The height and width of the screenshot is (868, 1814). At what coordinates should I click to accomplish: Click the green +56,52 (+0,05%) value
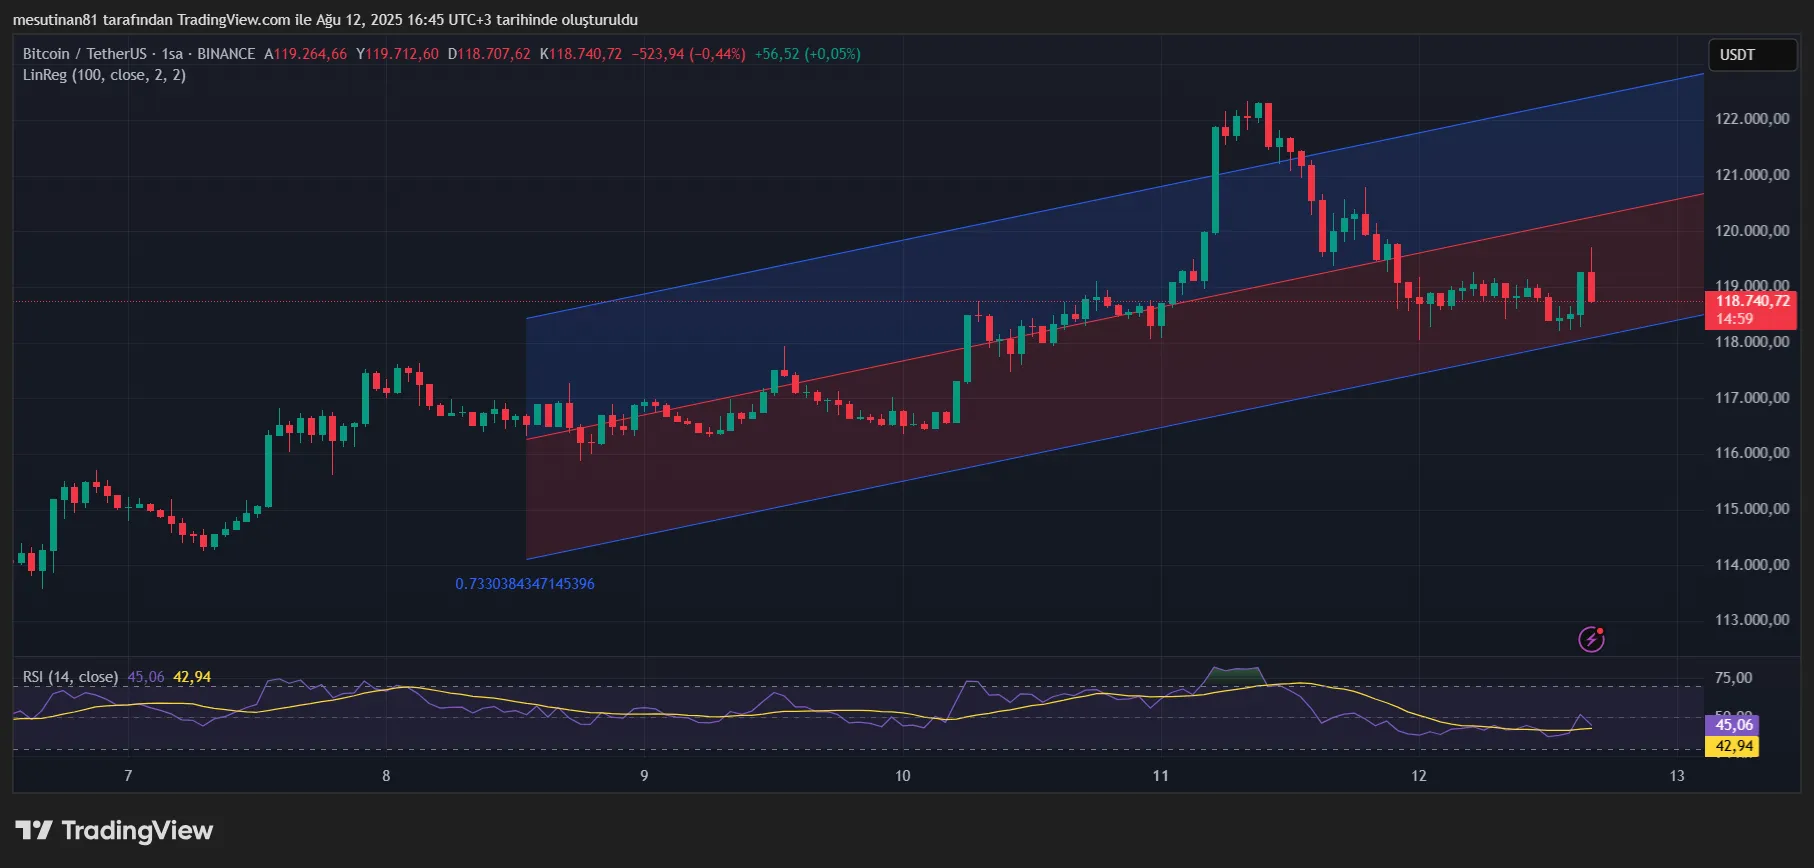pyautogui.click(x=807, y=54)
